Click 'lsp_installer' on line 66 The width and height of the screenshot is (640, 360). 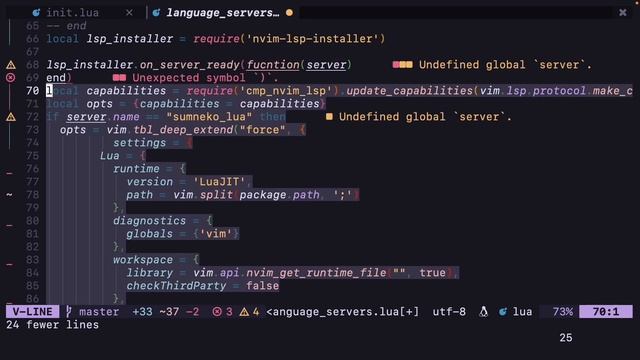tap(129, 39)
